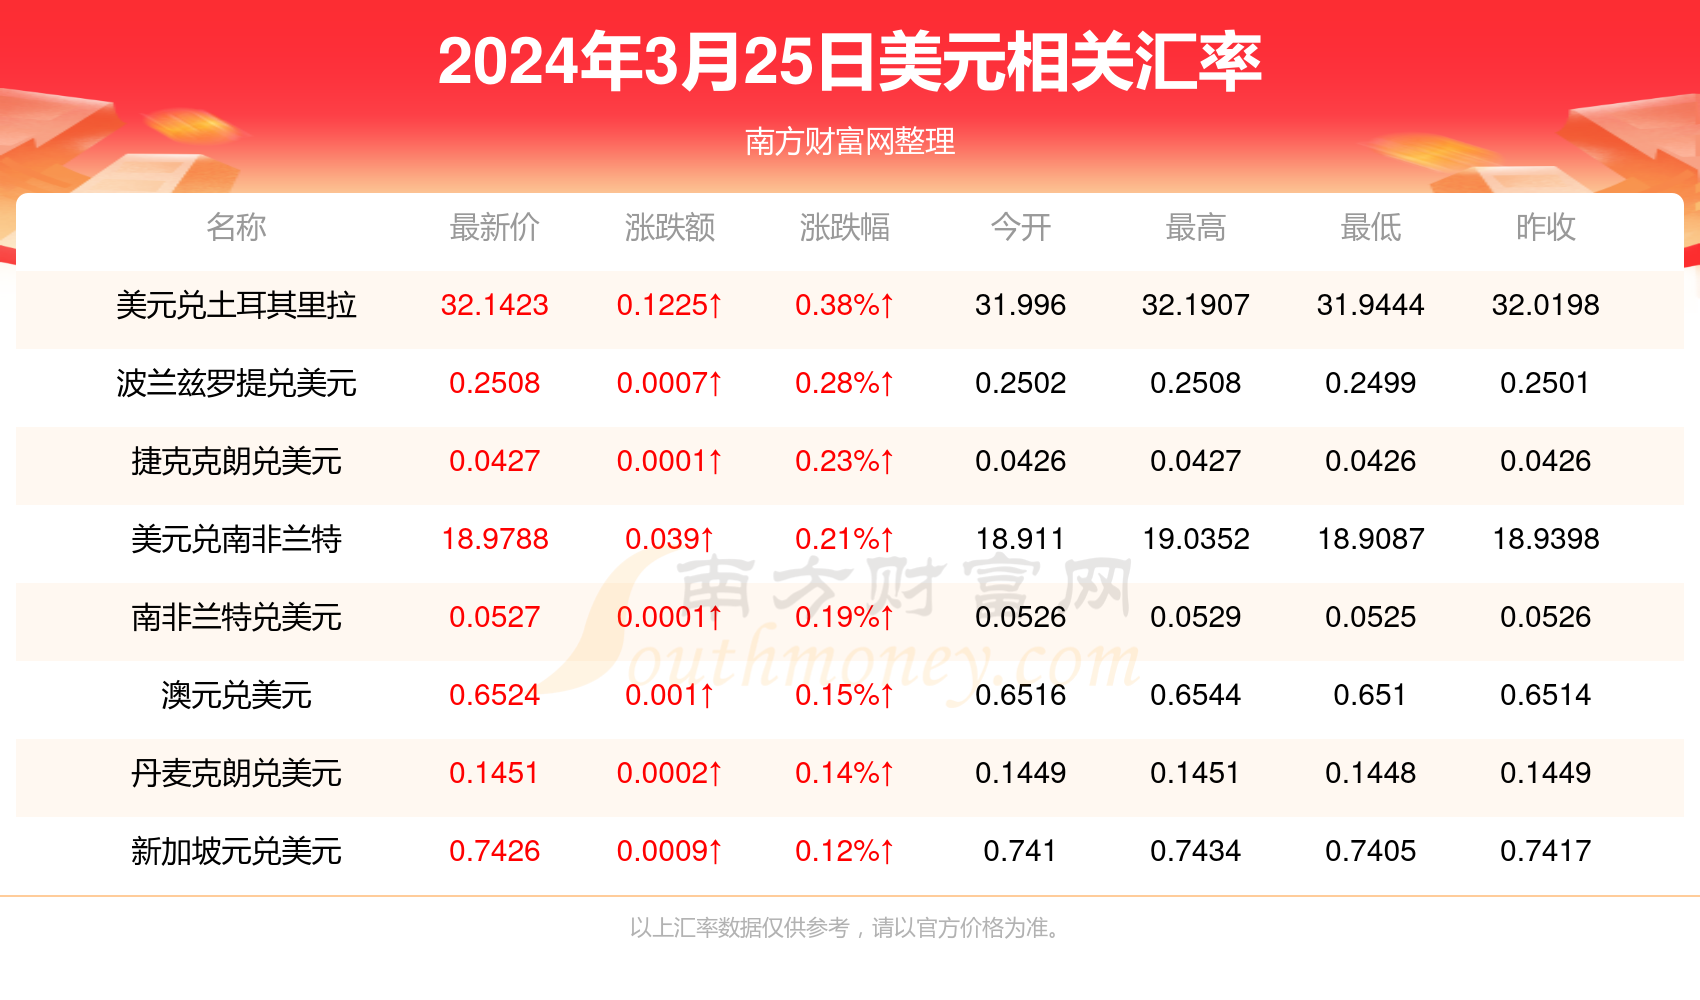1700x1000 pixels.
Task: Select the 今开 column header
Action: 1020,227
